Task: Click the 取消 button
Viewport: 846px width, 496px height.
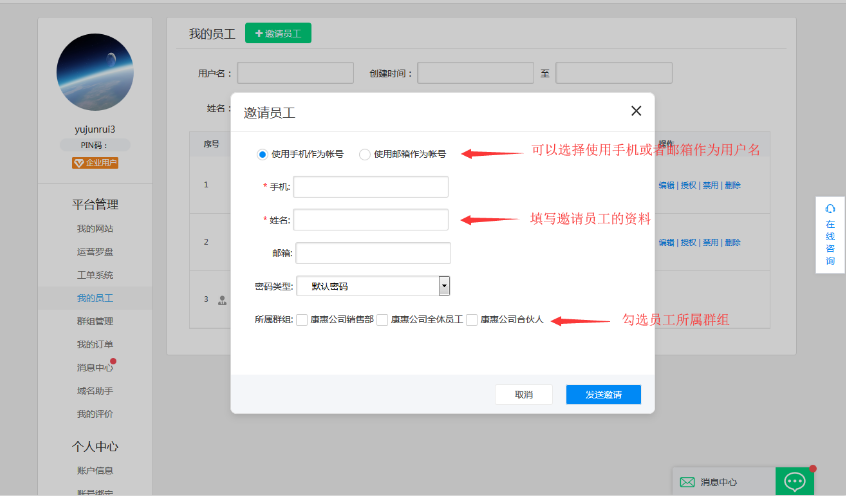Action: click(x=524, y=395)
